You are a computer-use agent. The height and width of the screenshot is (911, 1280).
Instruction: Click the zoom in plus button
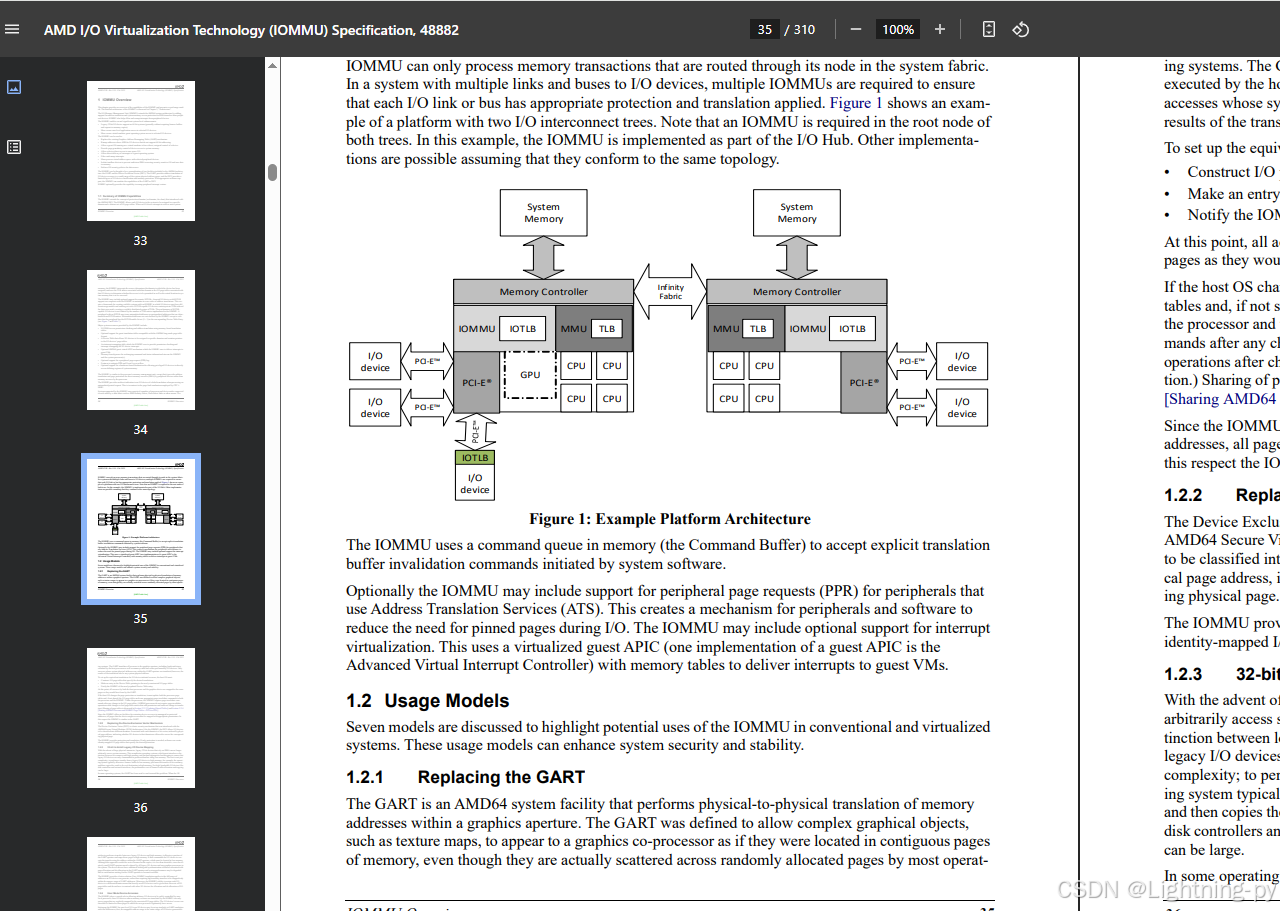(940, 30)
